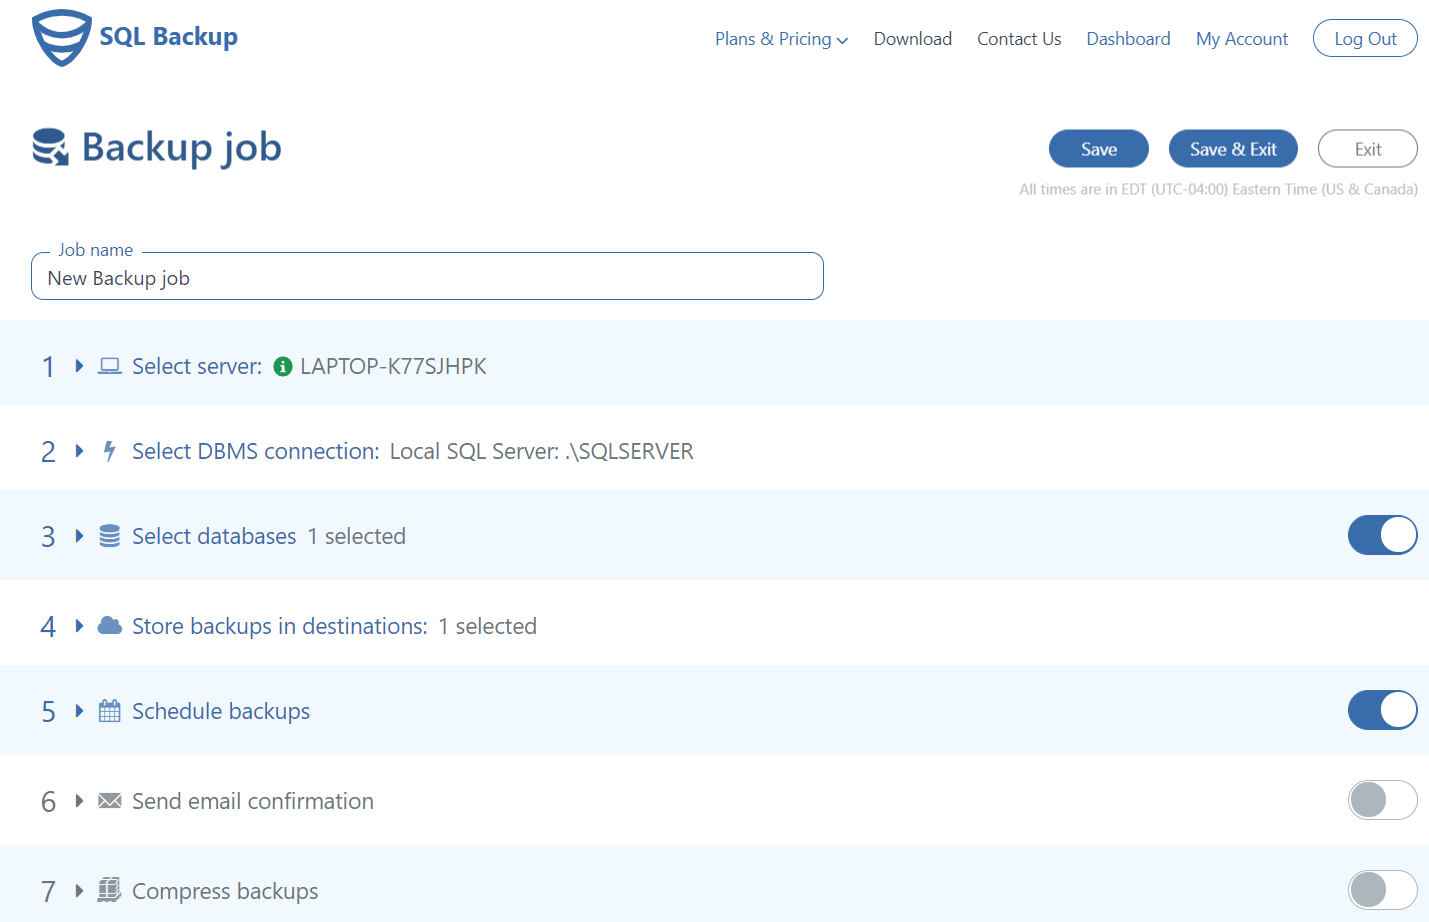The image size is (1429, 922).
Task: Go to the Dashboard page
Action: point(1128,38)
